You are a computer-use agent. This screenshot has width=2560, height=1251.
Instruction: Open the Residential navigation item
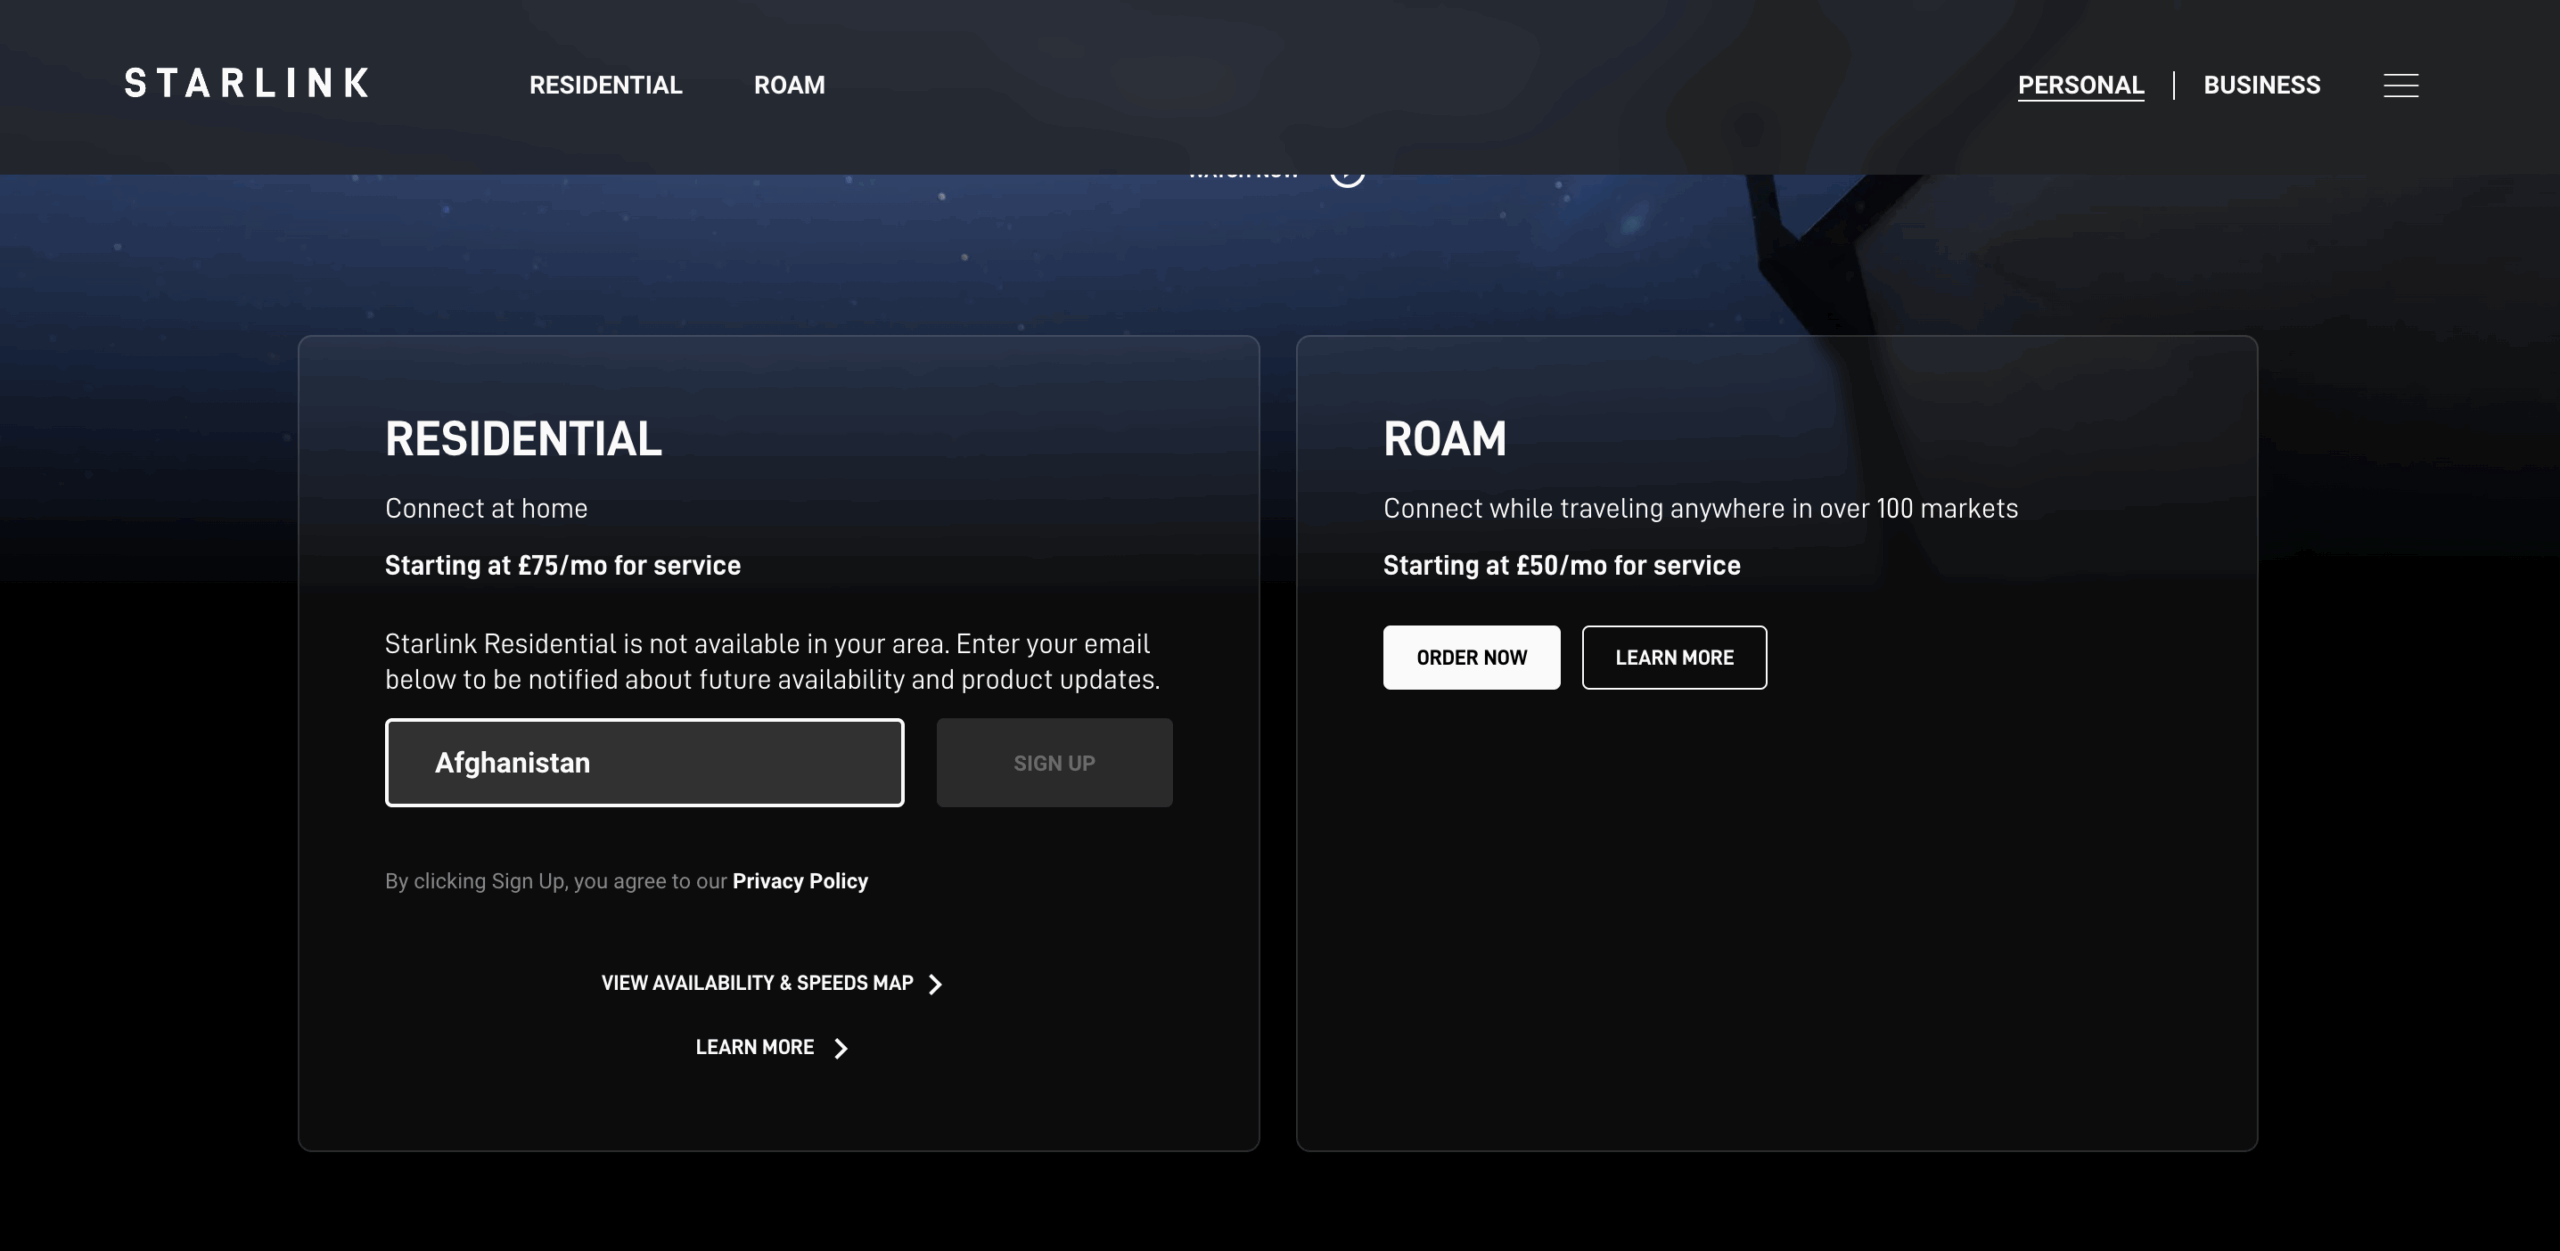(x=605, y=85)
